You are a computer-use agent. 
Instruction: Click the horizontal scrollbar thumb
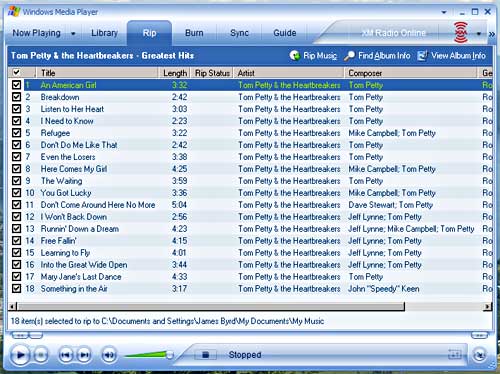(x=211, y=306)
